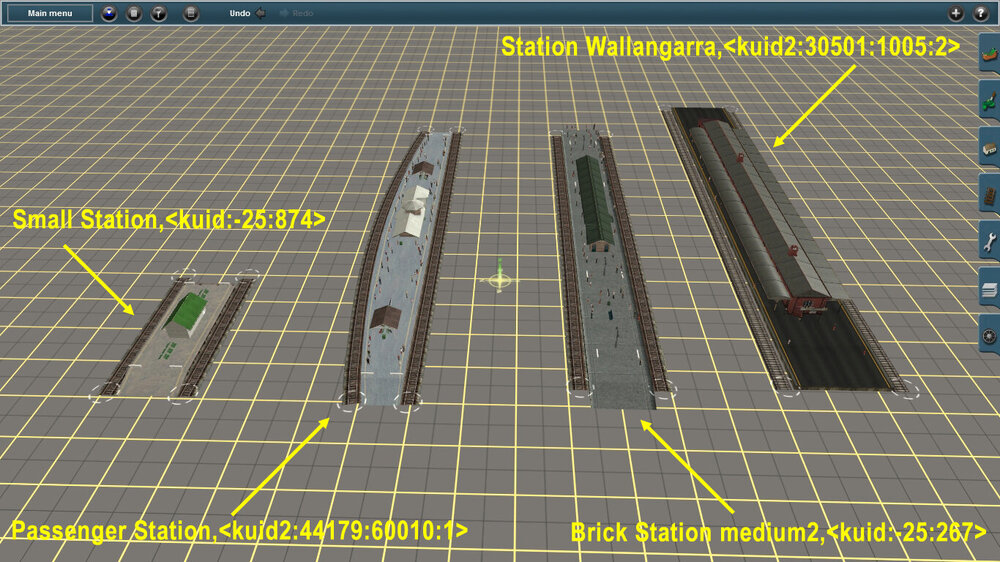Click the green compass marker on grid
The height and width of the screenshot is (562, 1000).
click(500, 277)
